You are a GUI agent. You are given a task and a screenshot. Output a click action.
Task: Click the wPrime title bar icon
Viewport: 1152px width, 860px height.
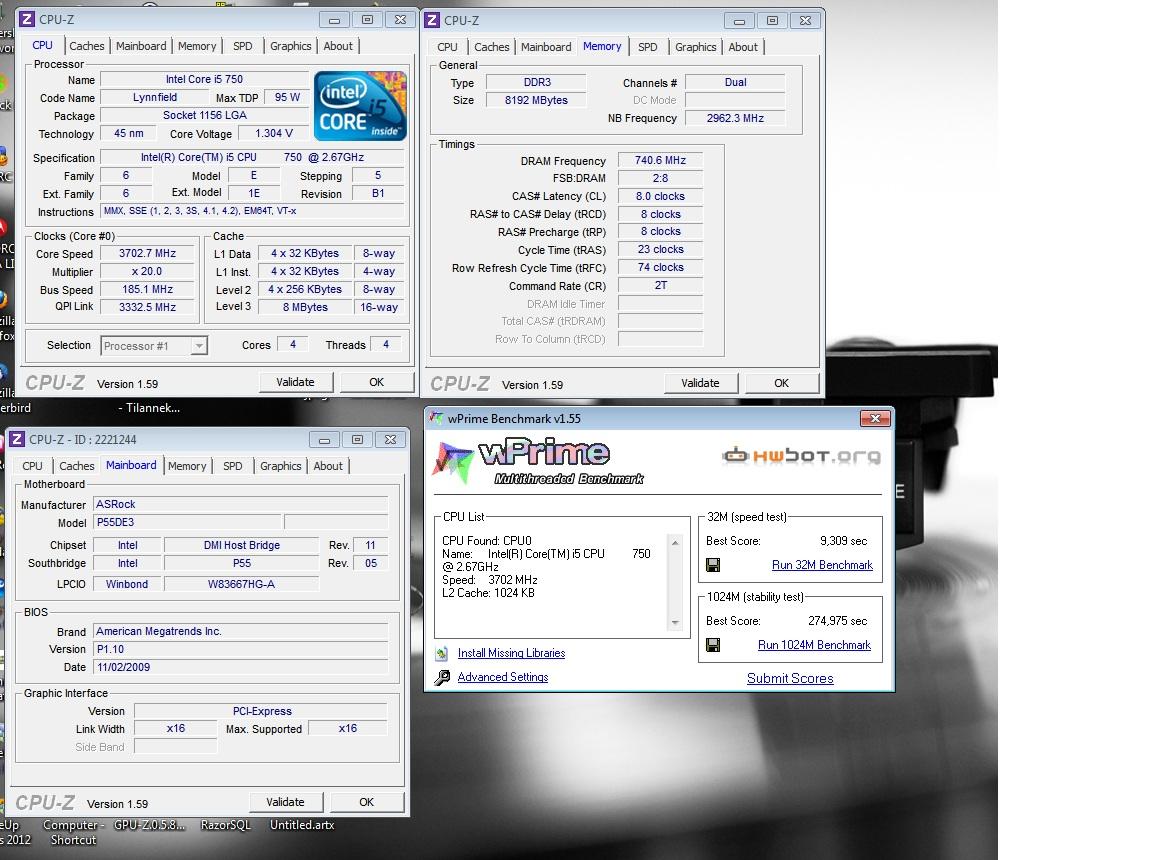tap(436, 419)
